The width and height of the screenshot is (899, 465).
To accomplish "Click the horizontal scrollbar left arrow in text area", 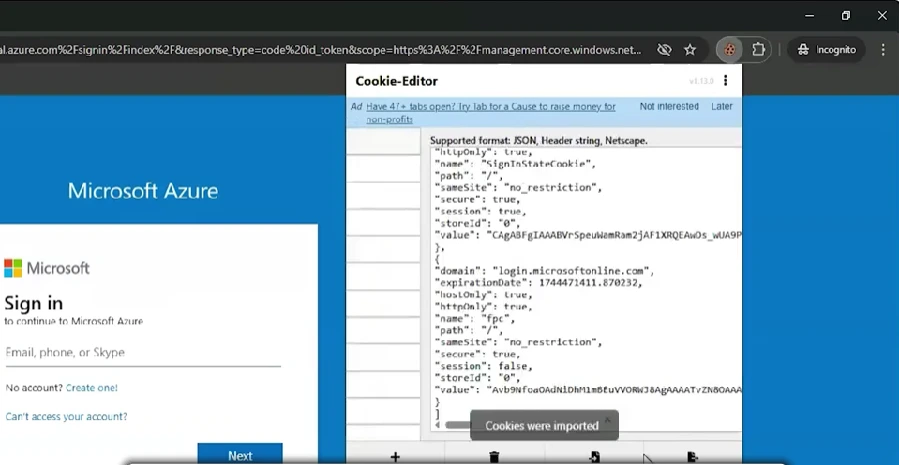I will pos(437,425).
